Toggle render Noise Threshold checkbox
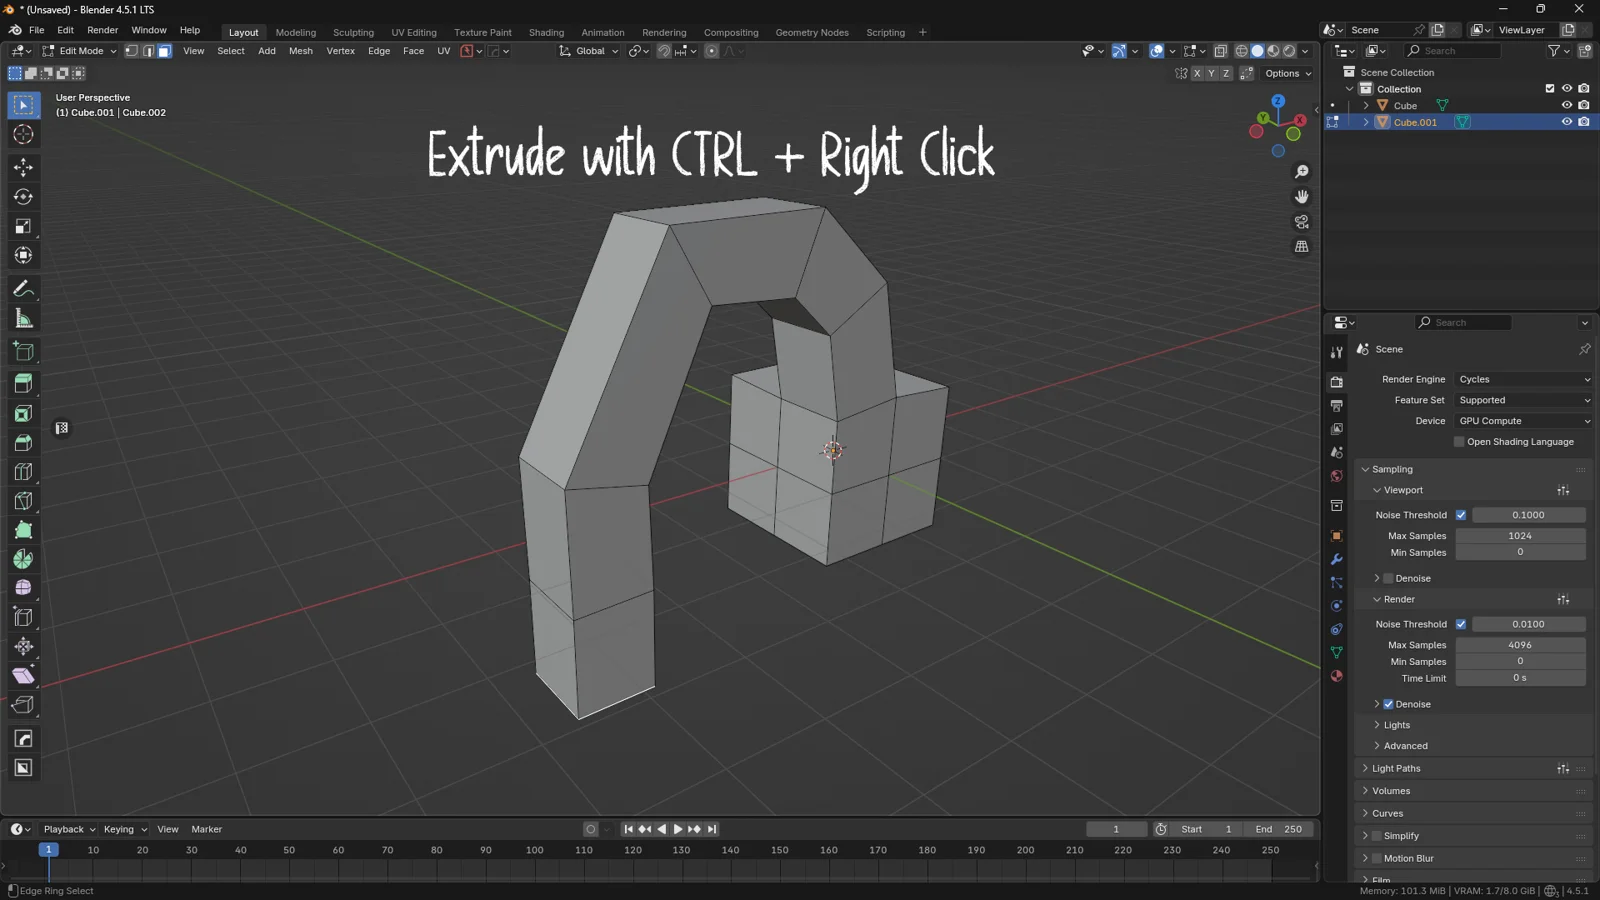 coord(1461,624)
